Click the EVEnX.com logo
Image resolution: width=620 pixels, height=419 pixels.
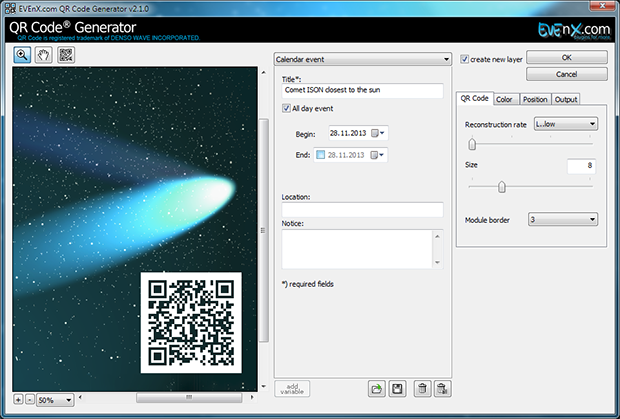tap(574, 30)
